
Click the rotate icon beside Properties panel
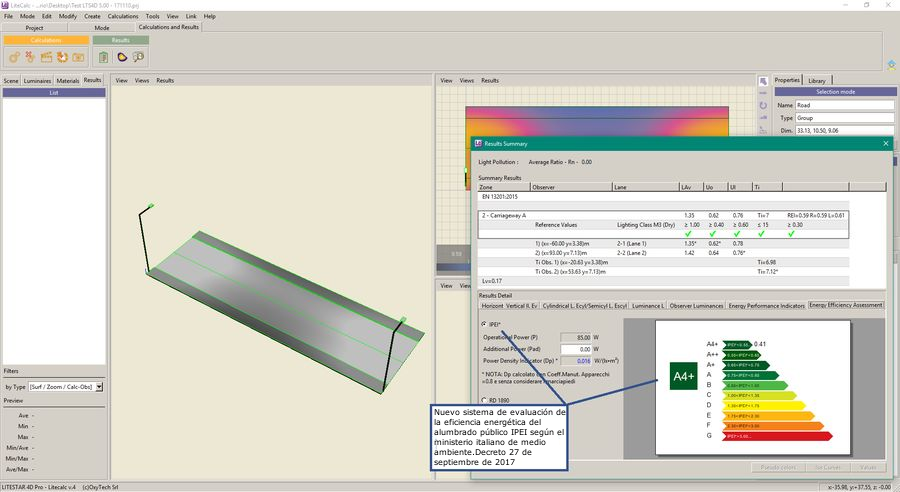[x=763, y=104]
